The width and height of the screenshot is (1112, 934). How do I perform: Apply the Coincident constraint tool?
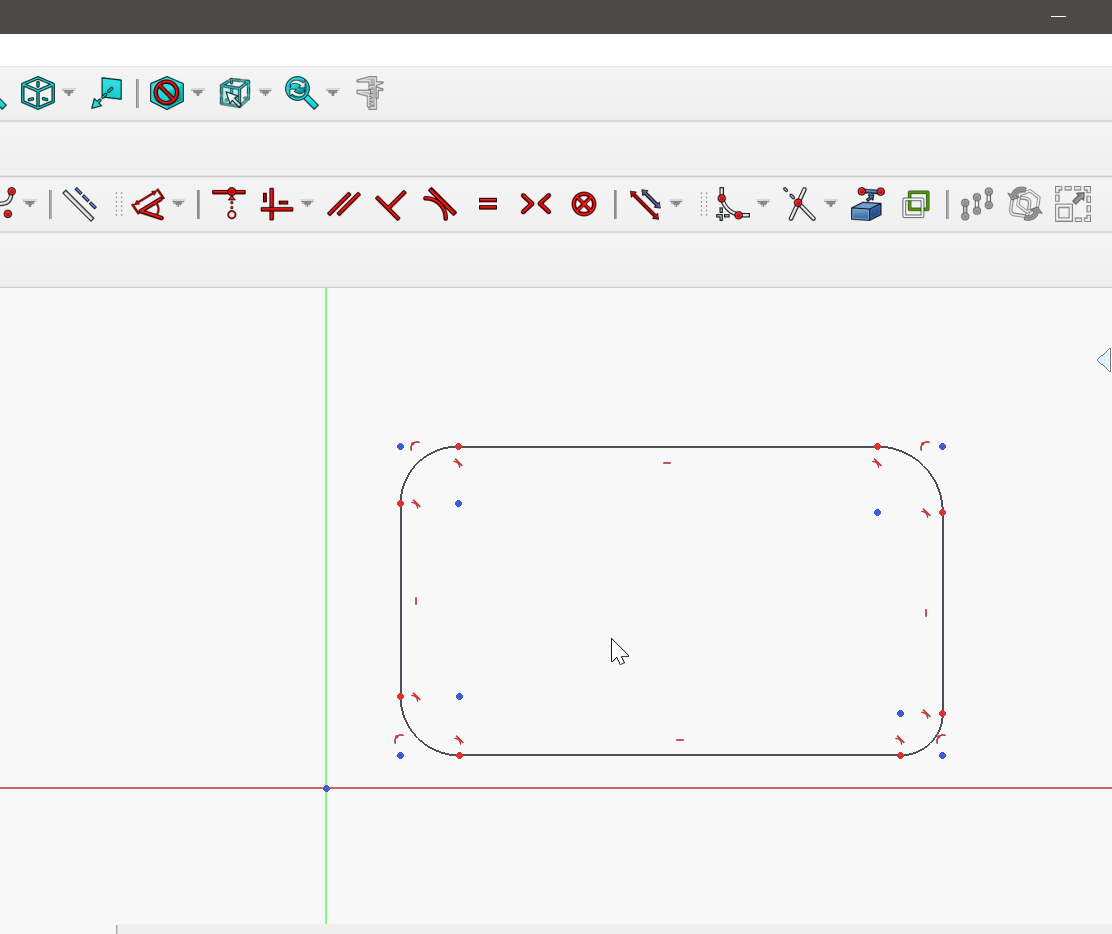click(230, 204)
